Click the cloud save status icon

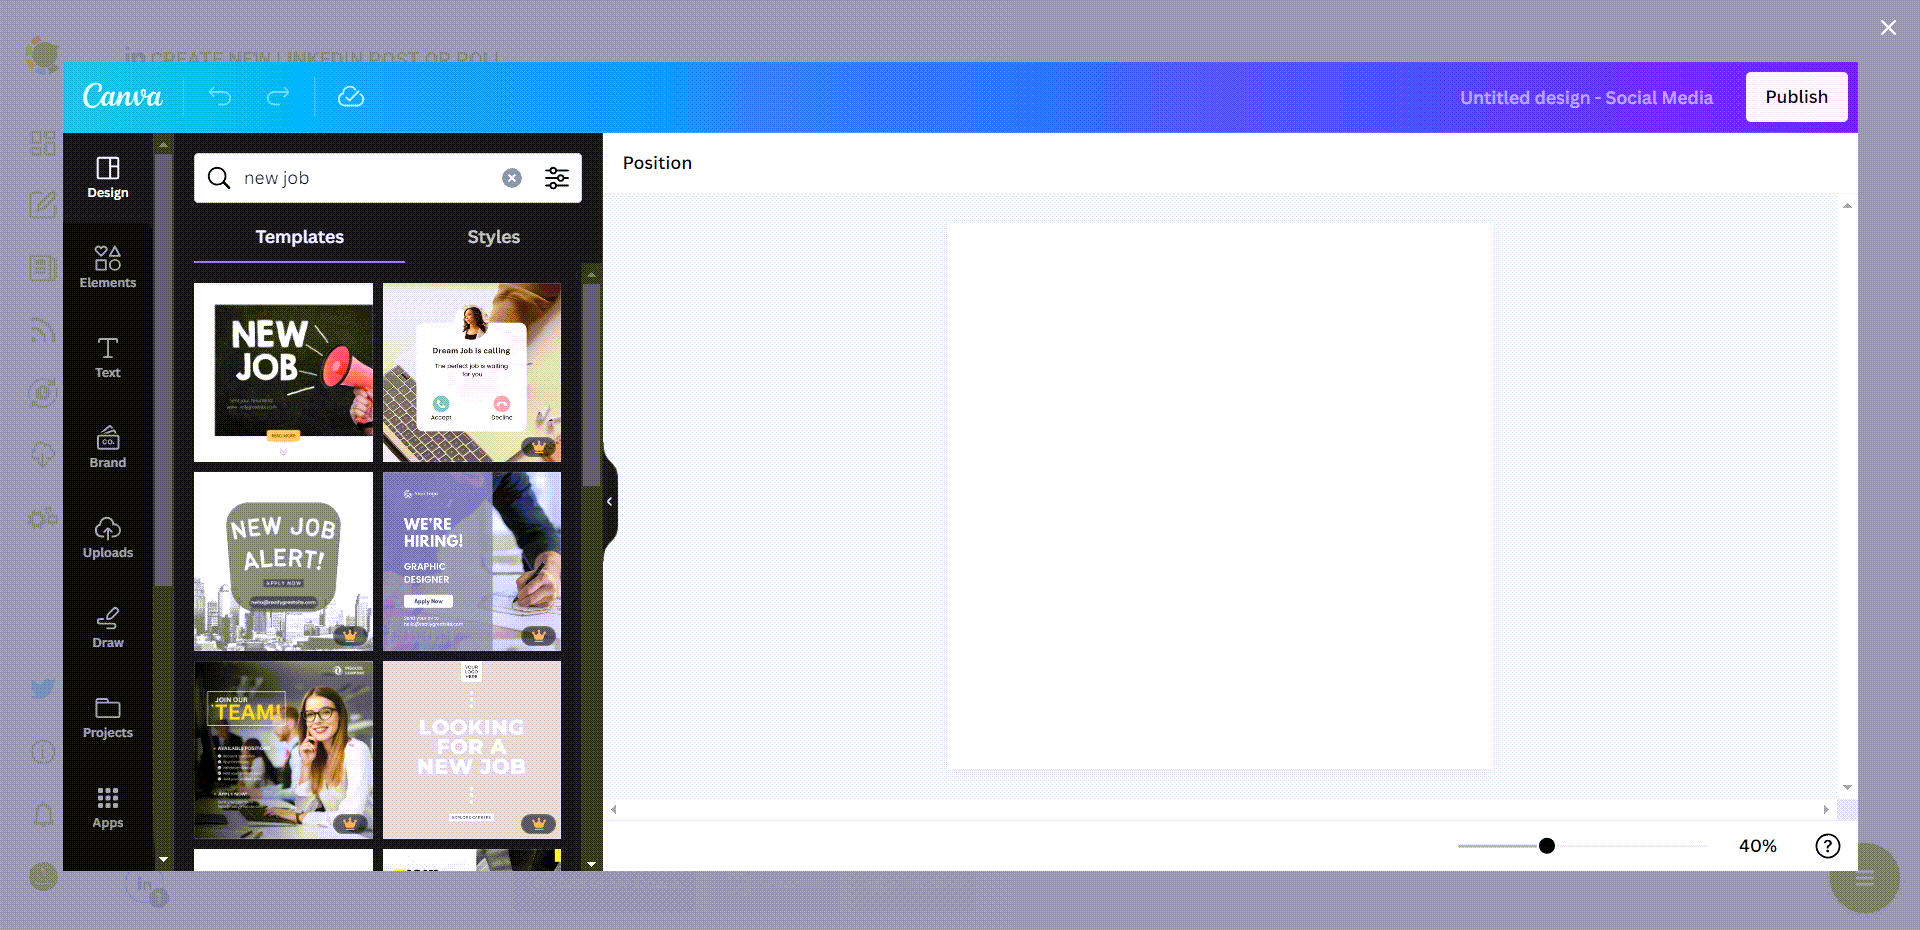351,97
